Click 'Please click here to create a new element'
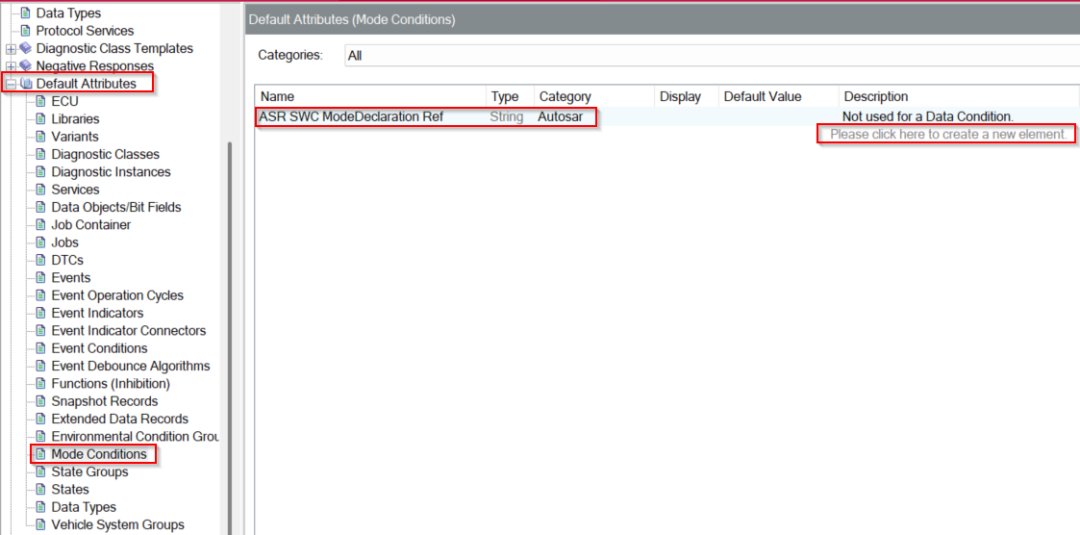 pos(949,134)
